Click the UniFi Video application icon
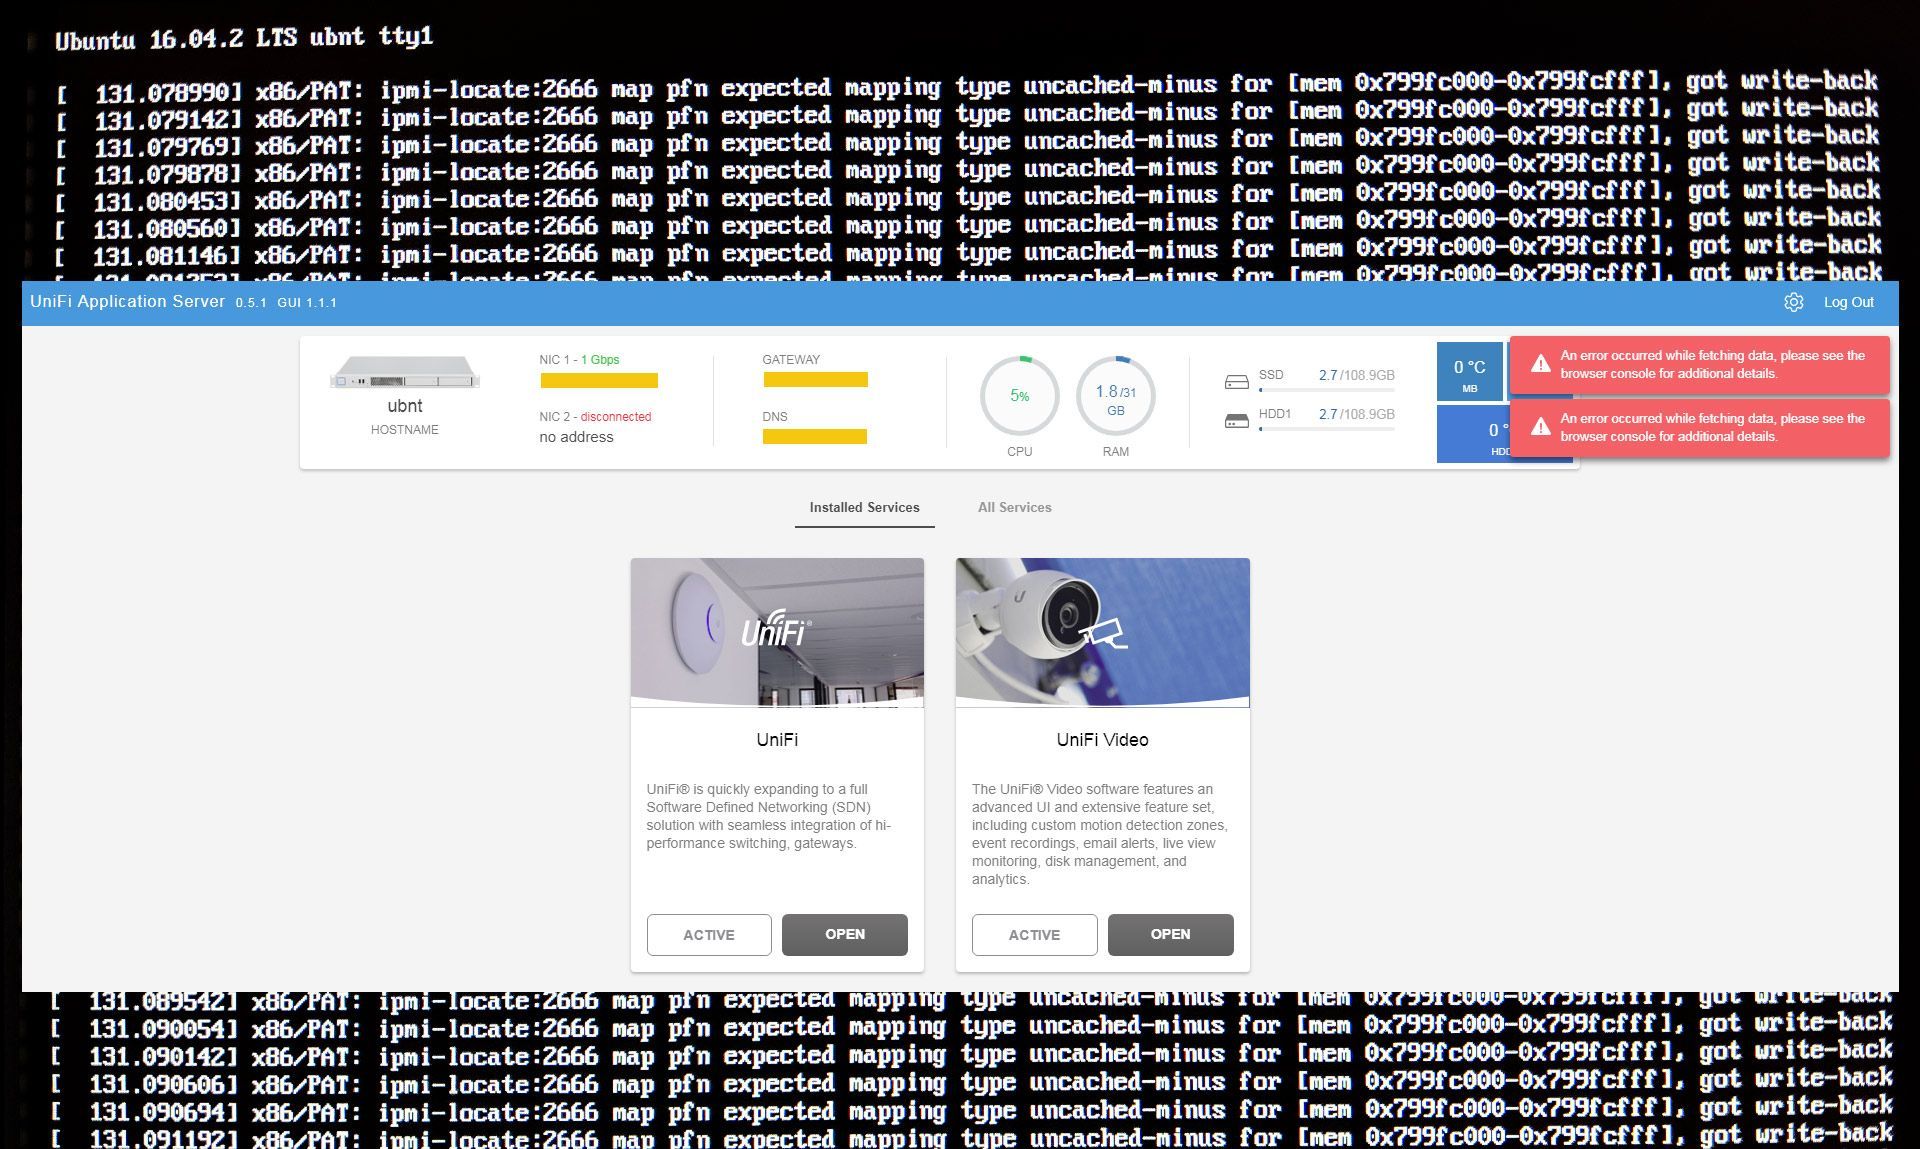 (x=1102, y=631)
